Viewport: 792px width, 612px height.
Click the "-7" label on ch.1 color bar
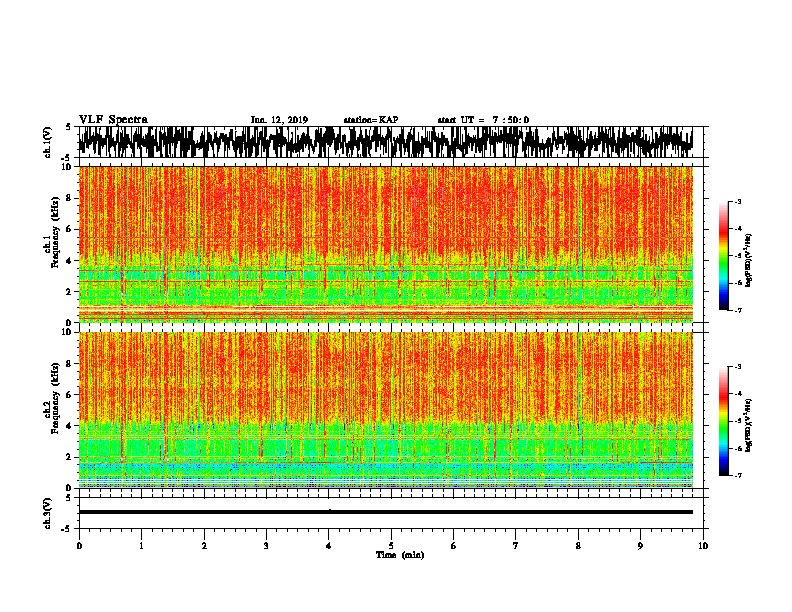pyautogui.click(x=738, y=310)
